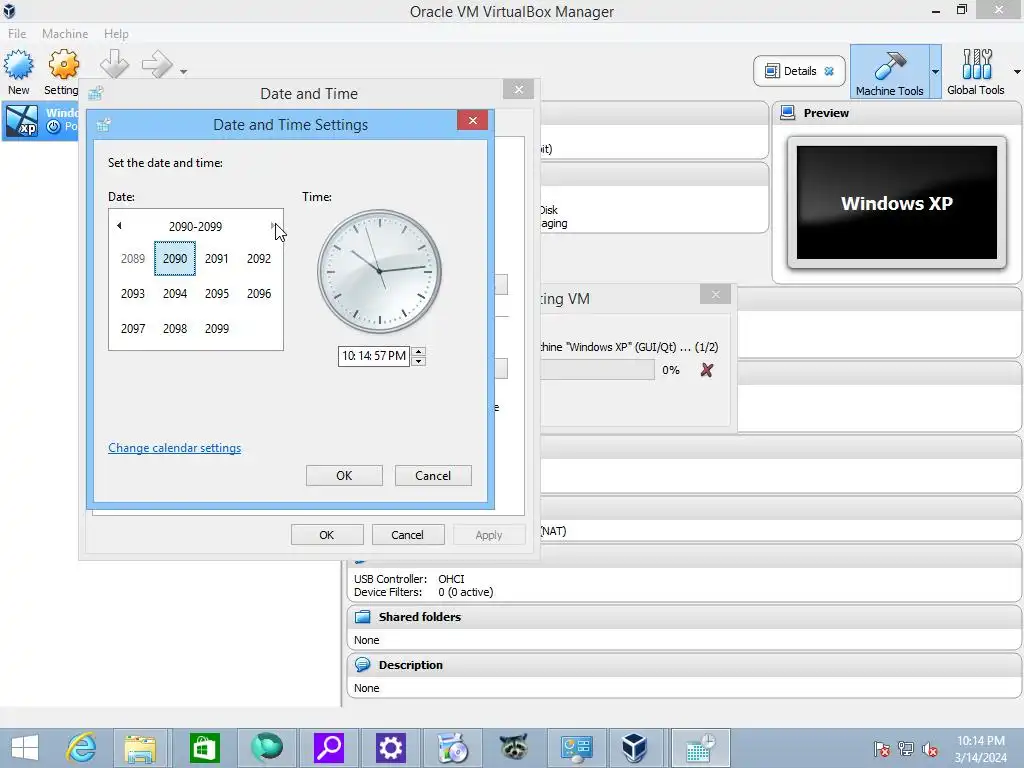Image resolution: width=1024 pixels, height=768 pixels.
Task: Decrease time with the down spinner arrow
Action: coord(419,361)
